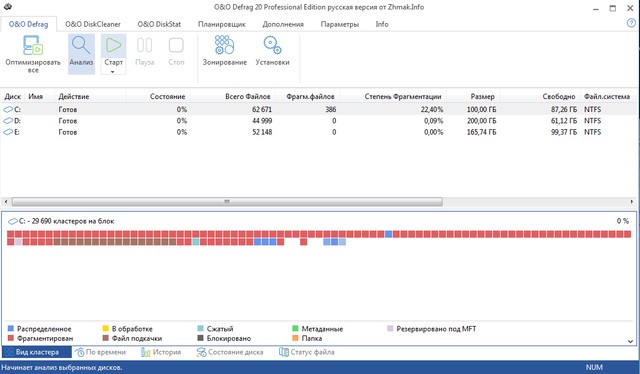Click the Стоп icon
Viewport: 640px width, 374px height.
tap(176, 45)
